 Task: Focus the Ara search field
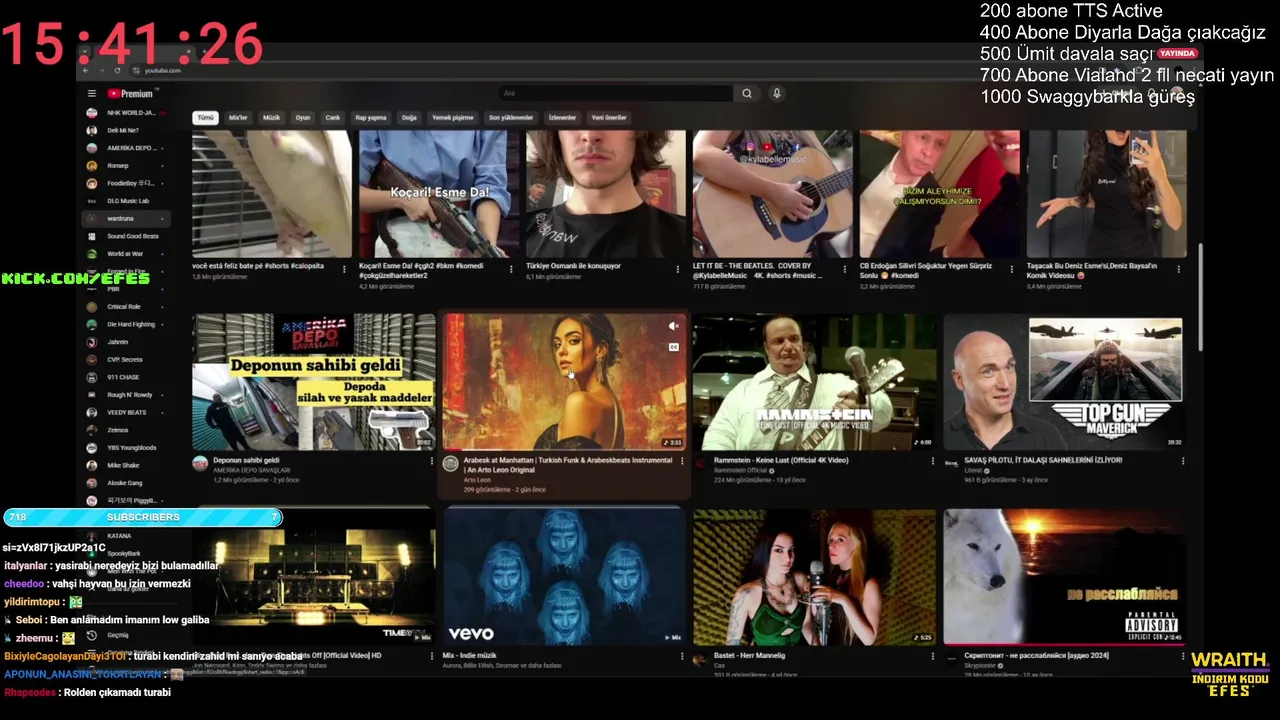pyautogui.click(x=615, y=93)
